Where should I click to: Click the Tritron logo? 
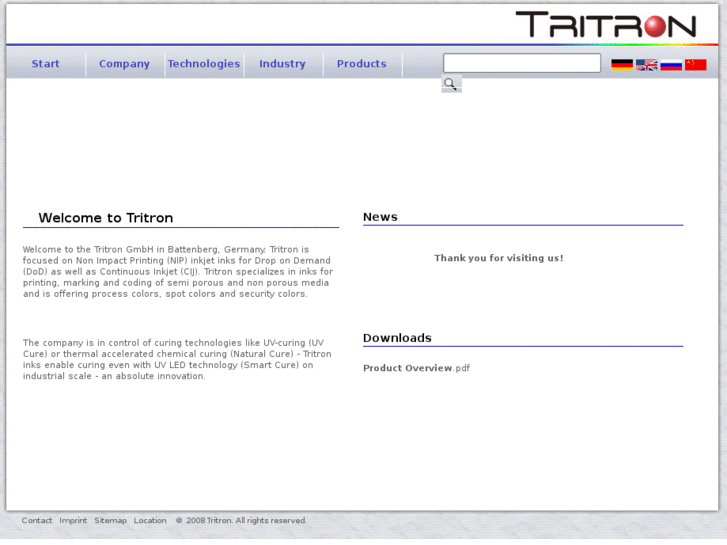point(606,25)
